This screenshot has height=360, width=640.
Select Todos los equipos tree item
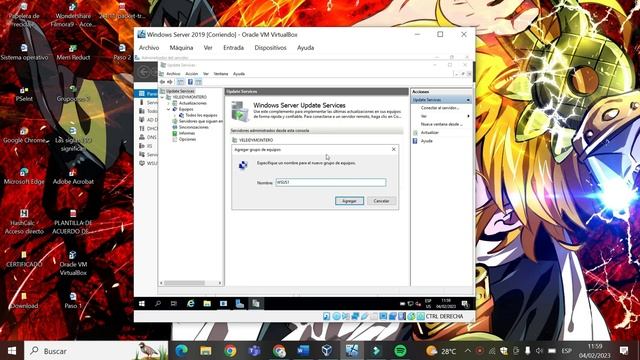[x=201, y=116]
